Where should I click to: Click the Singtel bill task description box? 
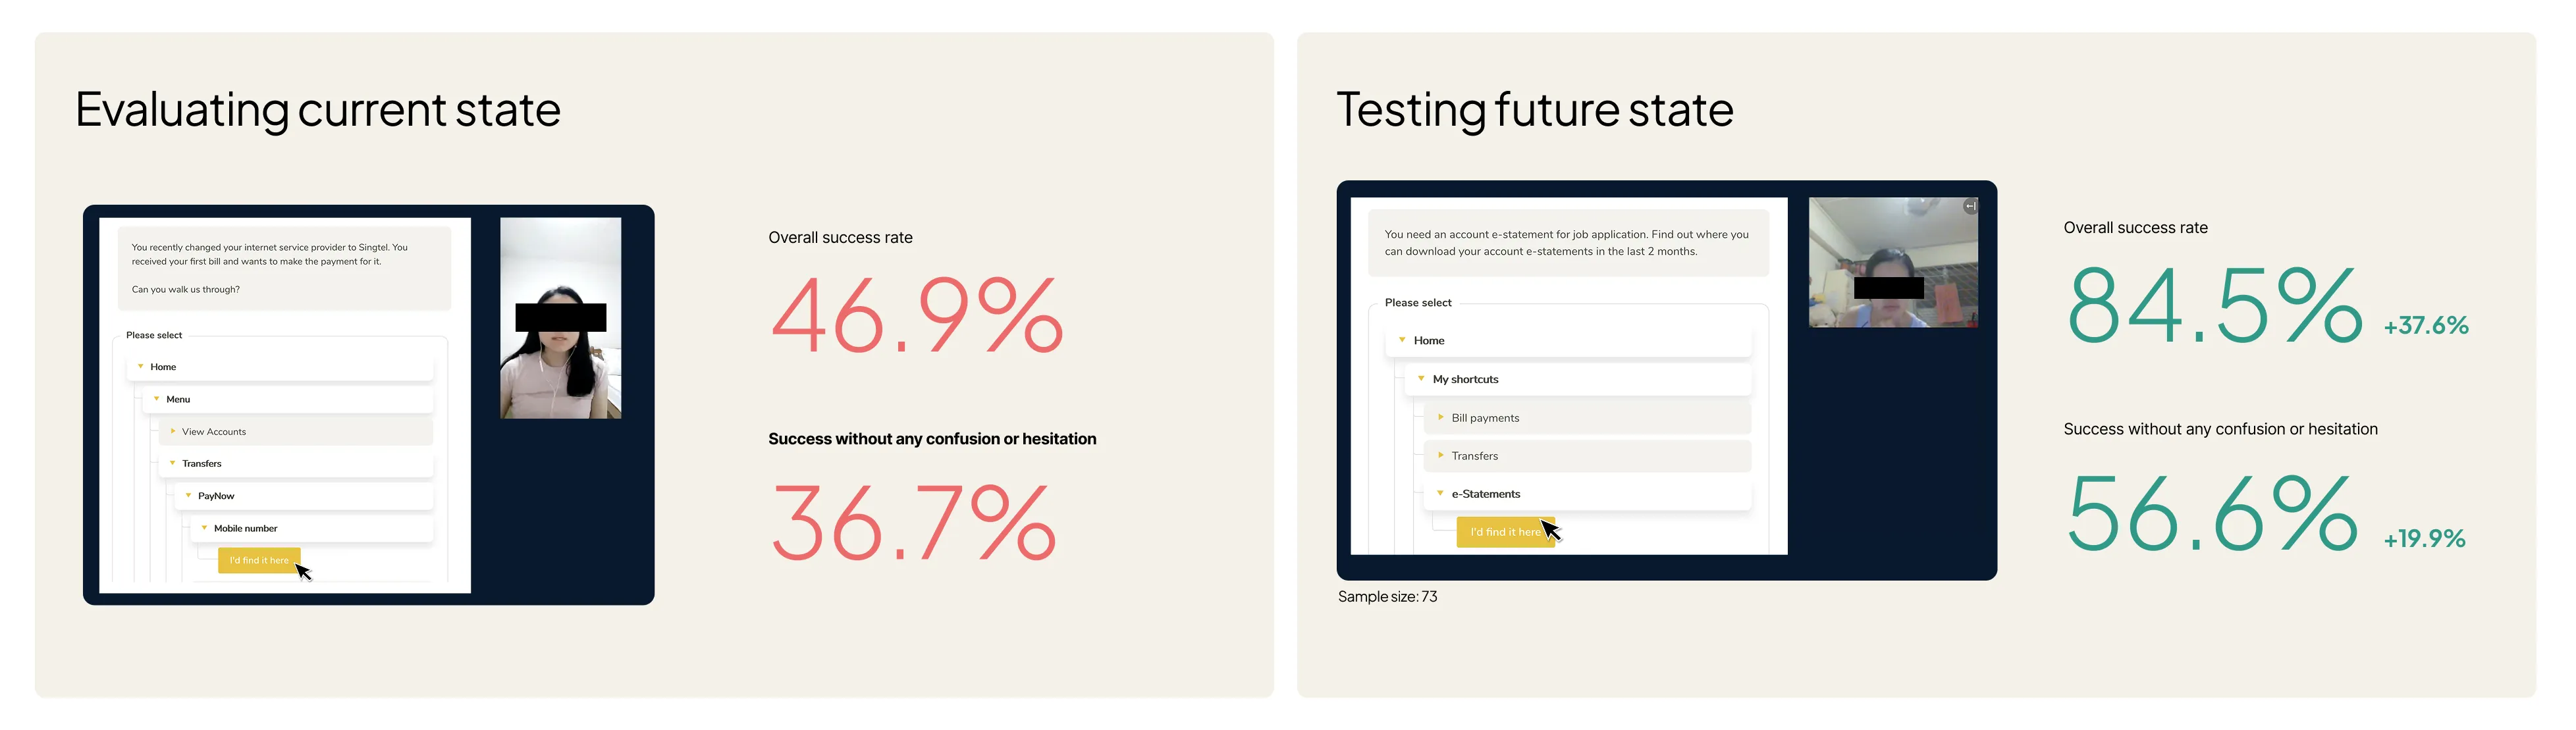click(284, 268)
